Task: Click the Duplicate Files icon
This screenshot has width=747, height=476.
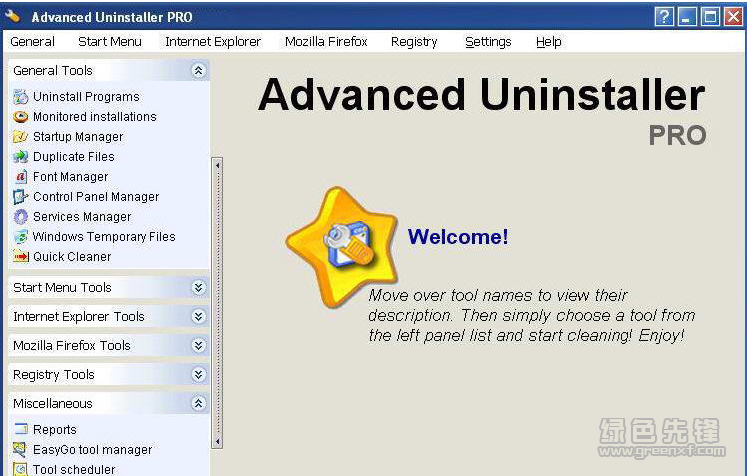Action: [20, 157]
